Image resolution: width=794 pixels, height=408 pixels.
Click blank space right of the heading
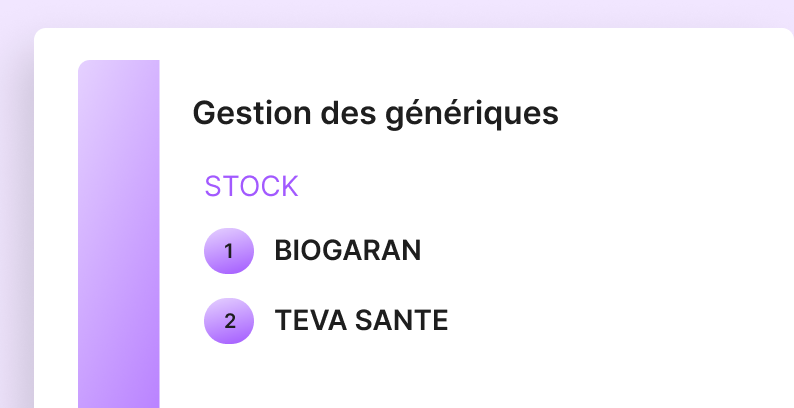click(x=680, y=113)
